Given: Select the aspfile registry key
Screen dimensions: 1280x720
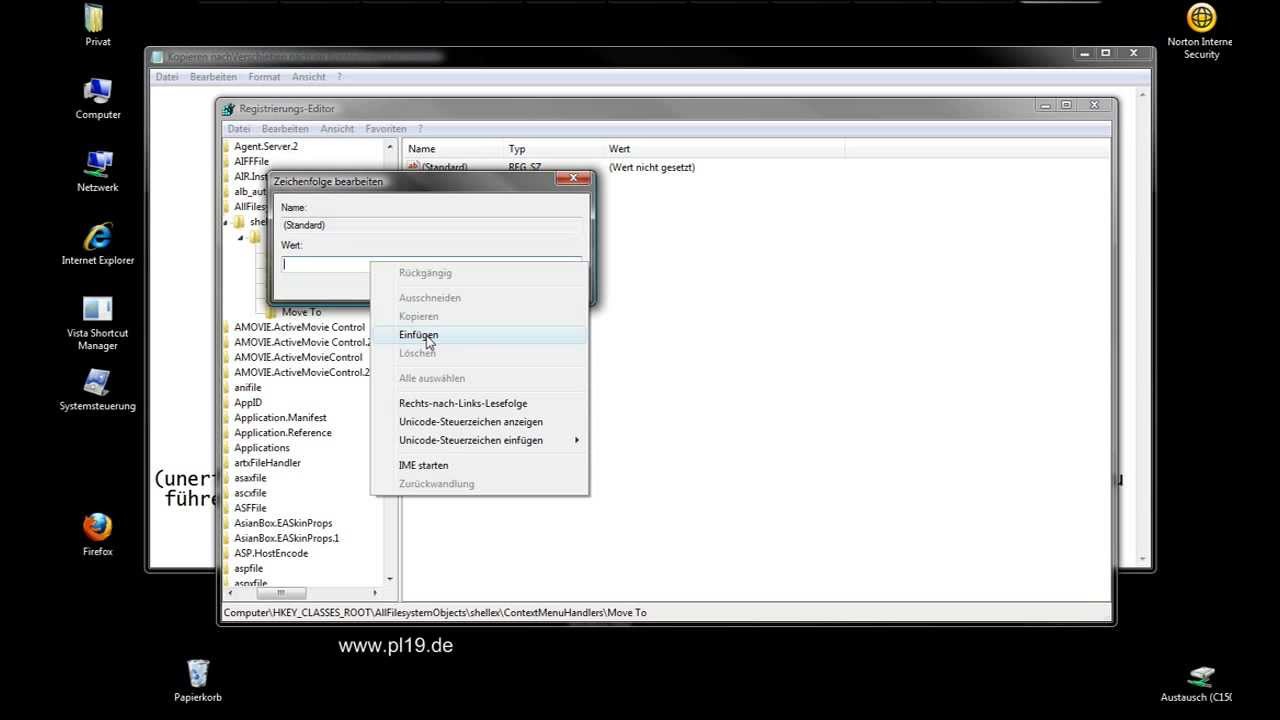Looking at the screenshot, I should coord(248,567).
